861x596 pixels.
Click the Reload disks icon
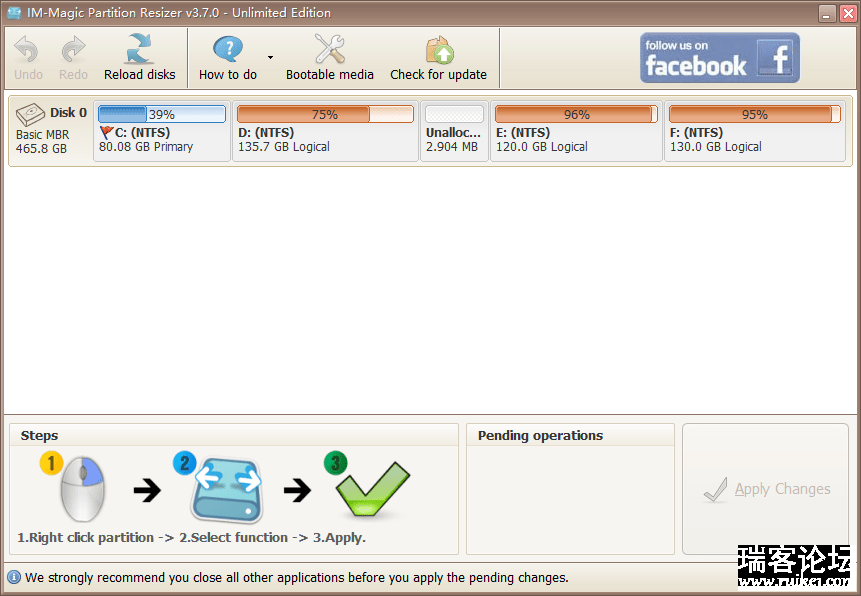click(139, 49)
